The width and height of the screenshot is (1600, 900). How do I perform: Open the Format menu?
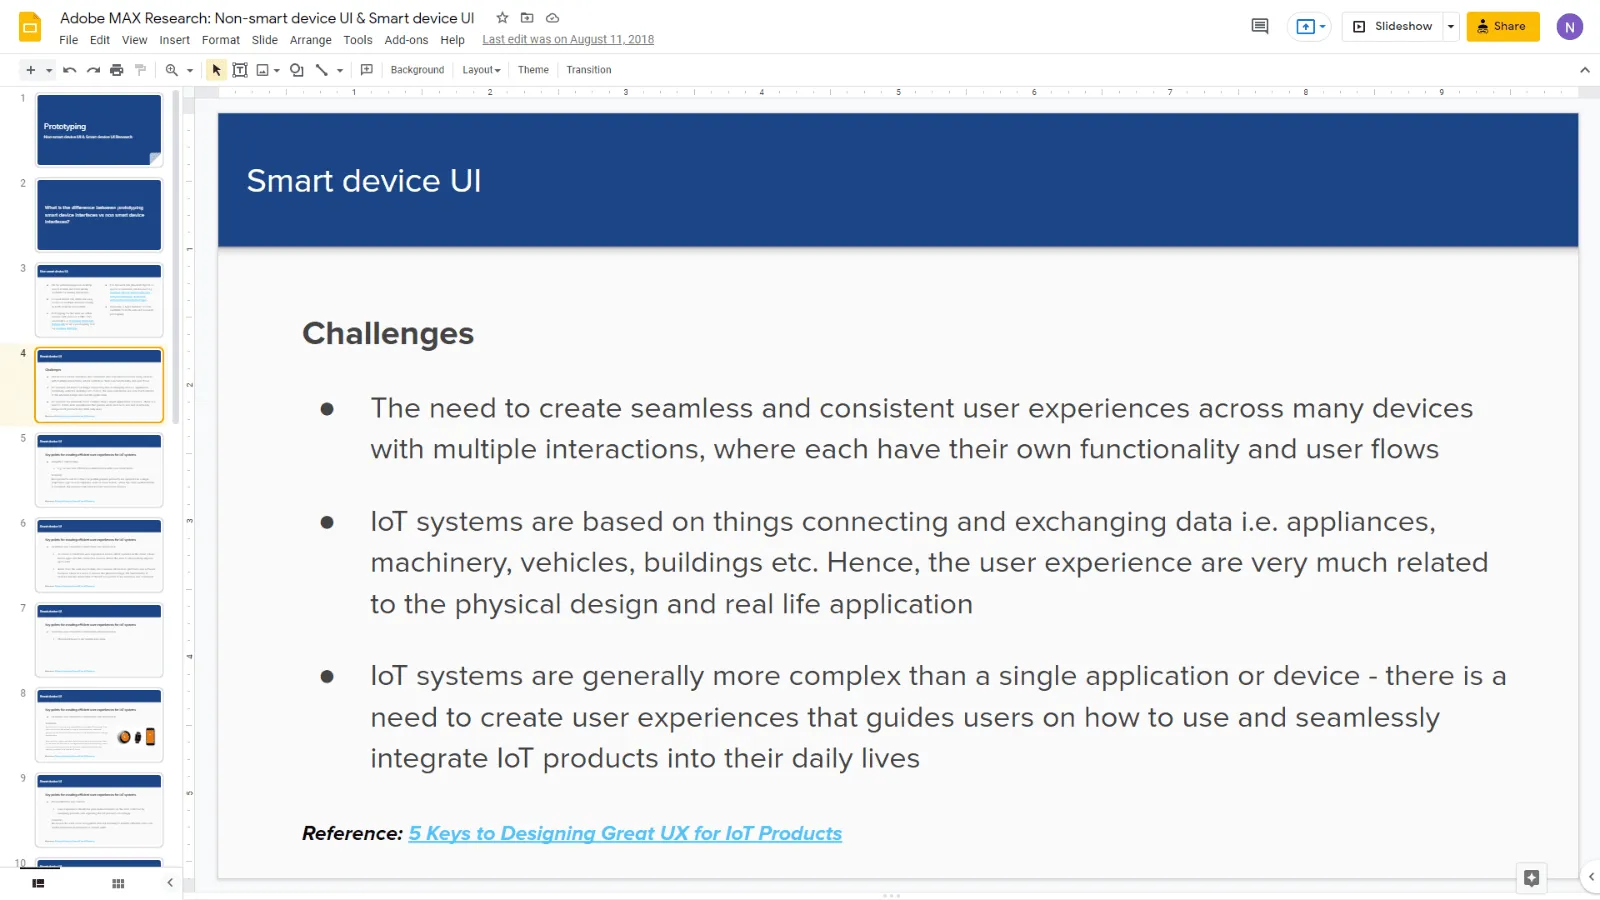pos(221,40)
